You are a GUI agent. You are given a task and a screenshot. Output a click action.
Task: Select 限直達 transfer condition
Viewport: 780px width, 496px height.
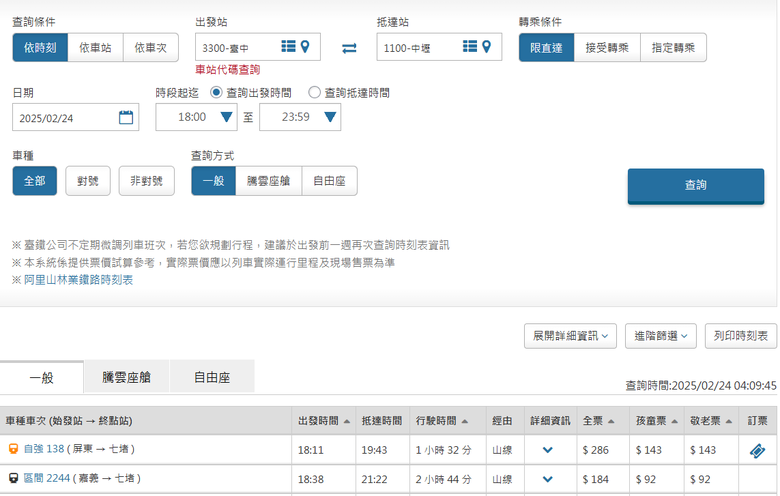[546, 48]
